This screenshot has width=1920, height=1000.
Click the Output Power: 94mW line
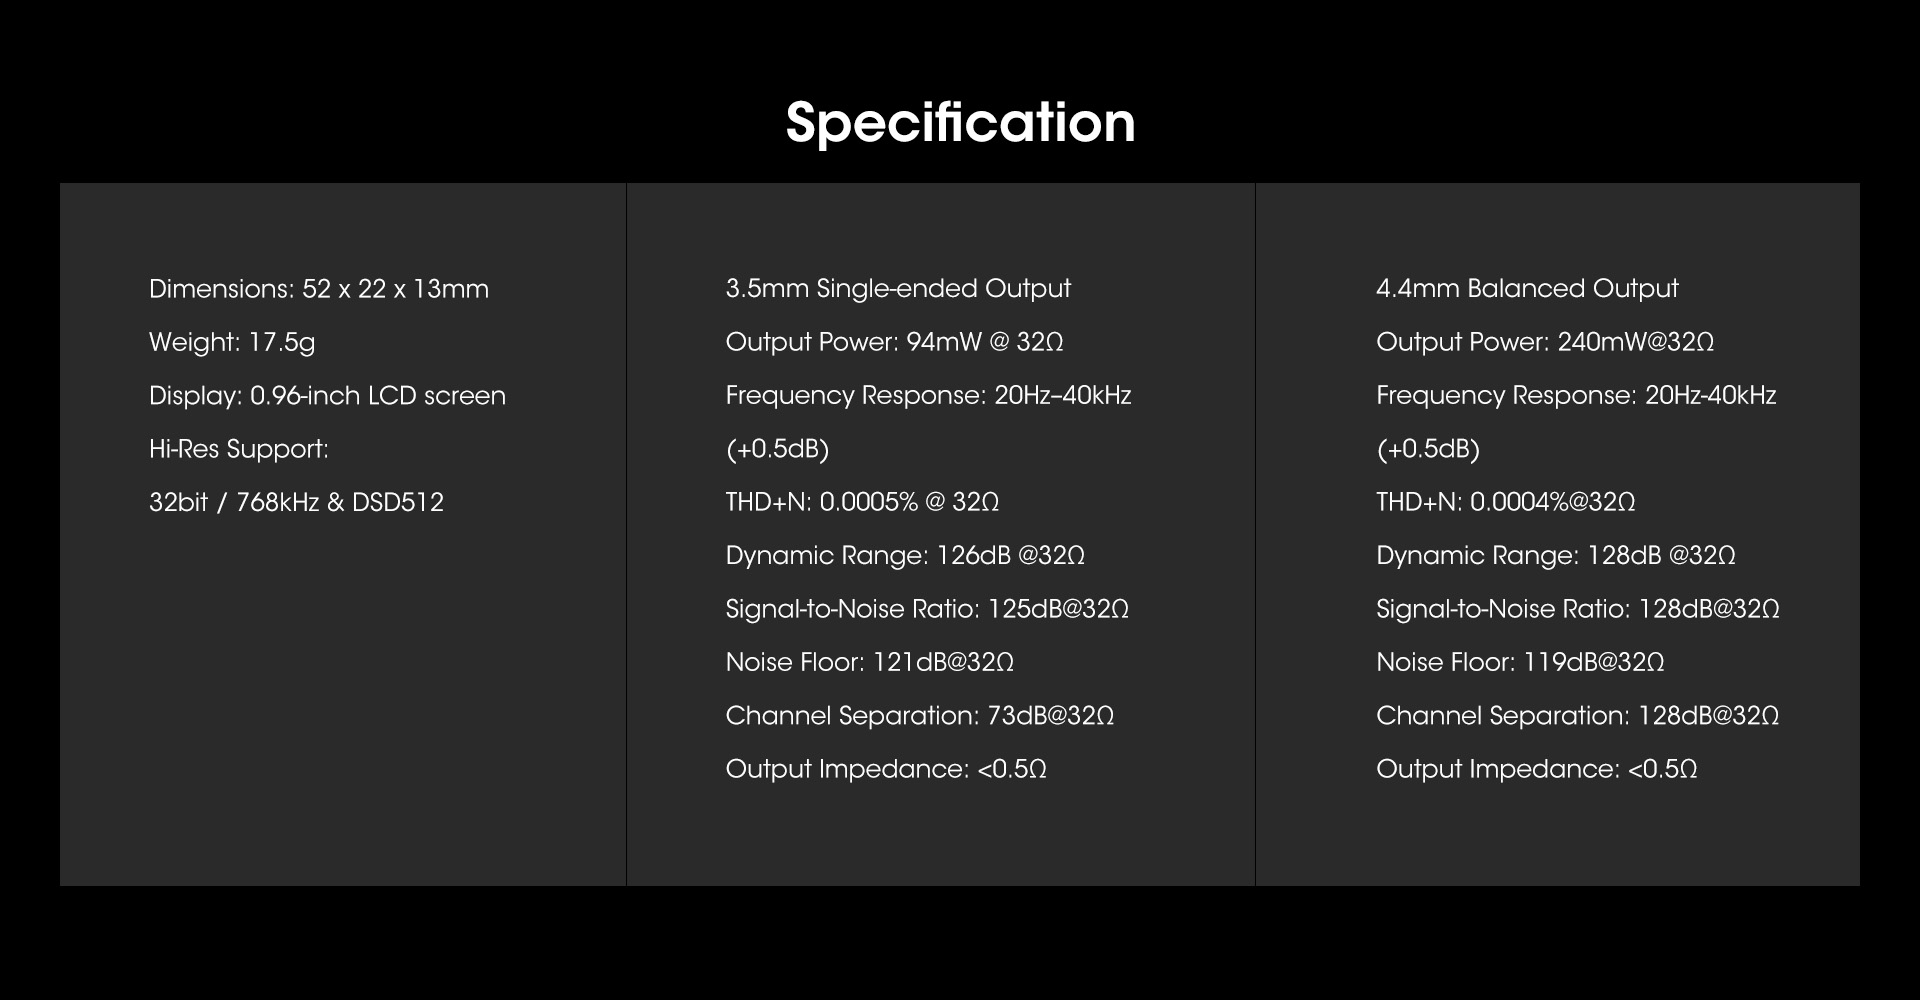(894, 342)
